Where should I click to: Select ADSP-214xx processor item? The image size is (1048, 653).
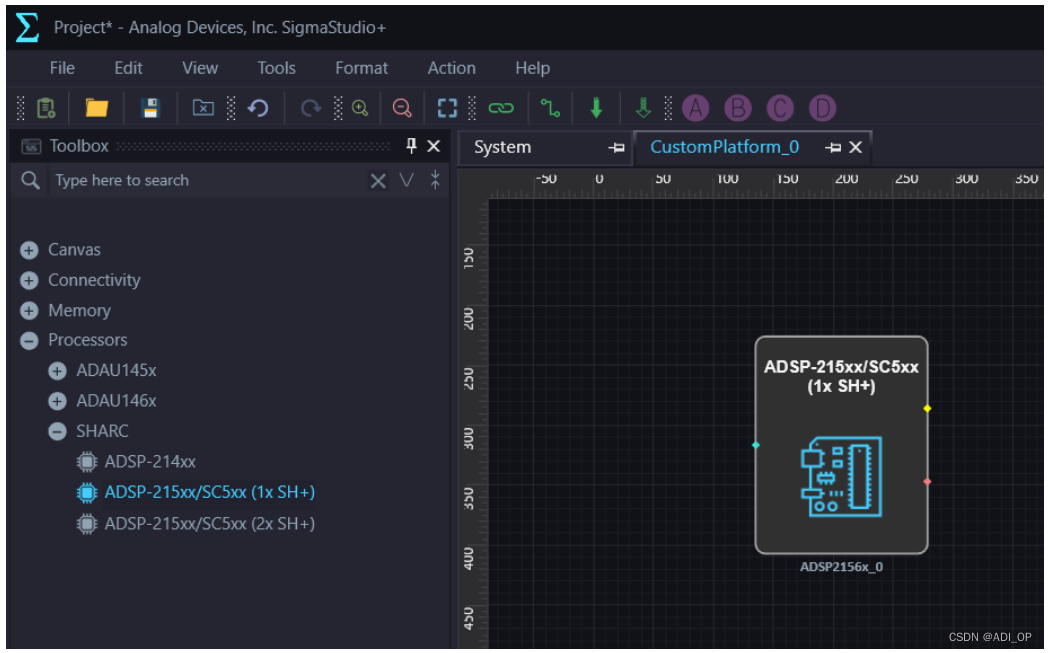[x=150, y=462]
